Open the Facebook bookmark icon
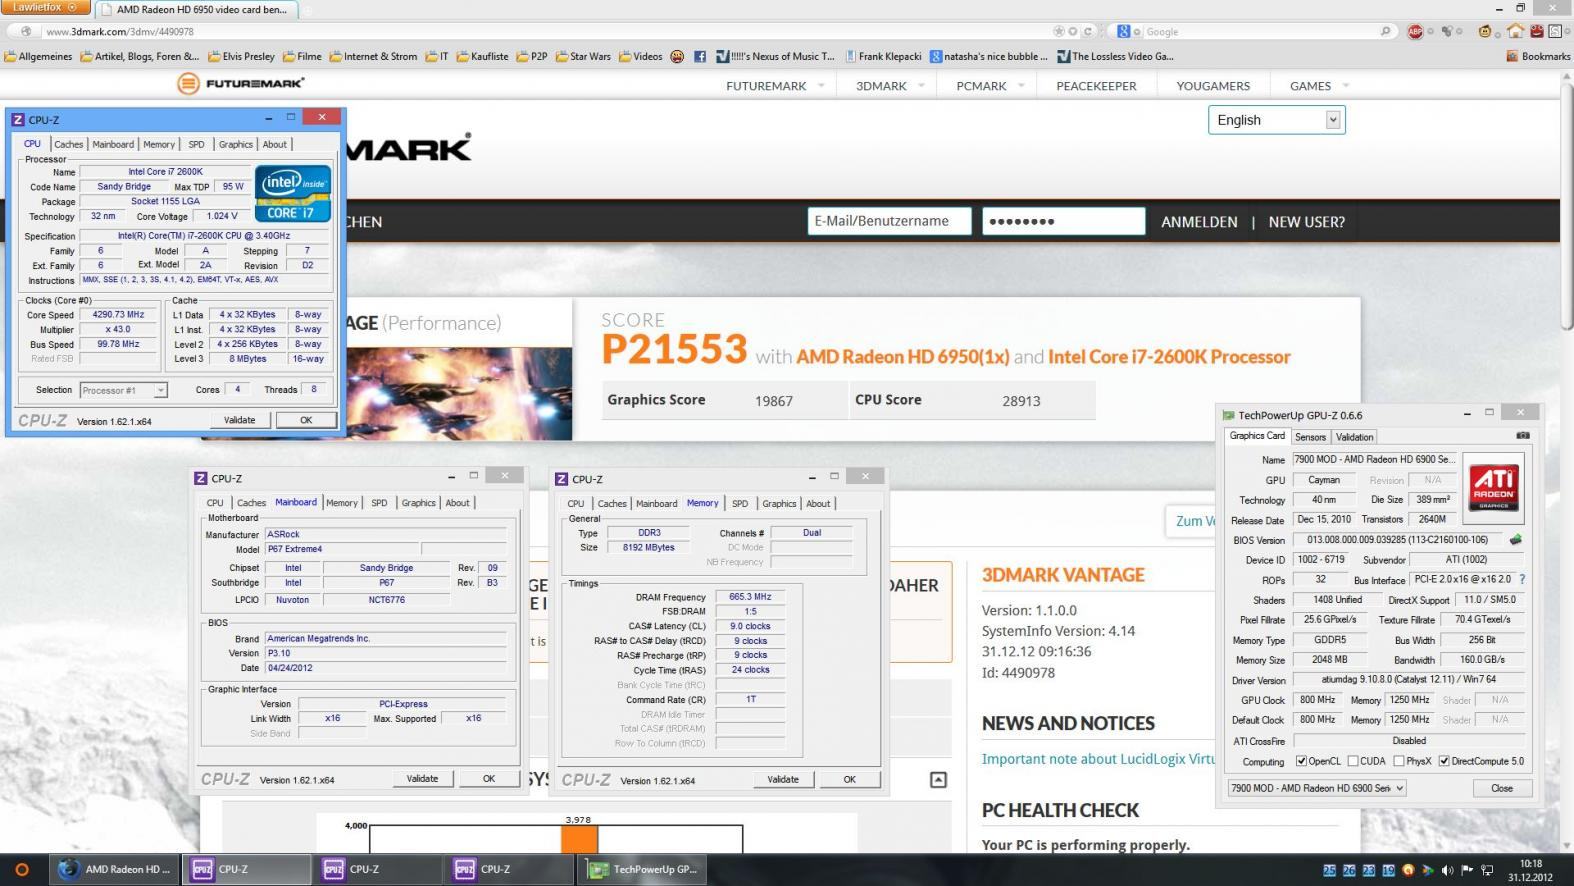 pyautogui.click(x=700, y=56)
